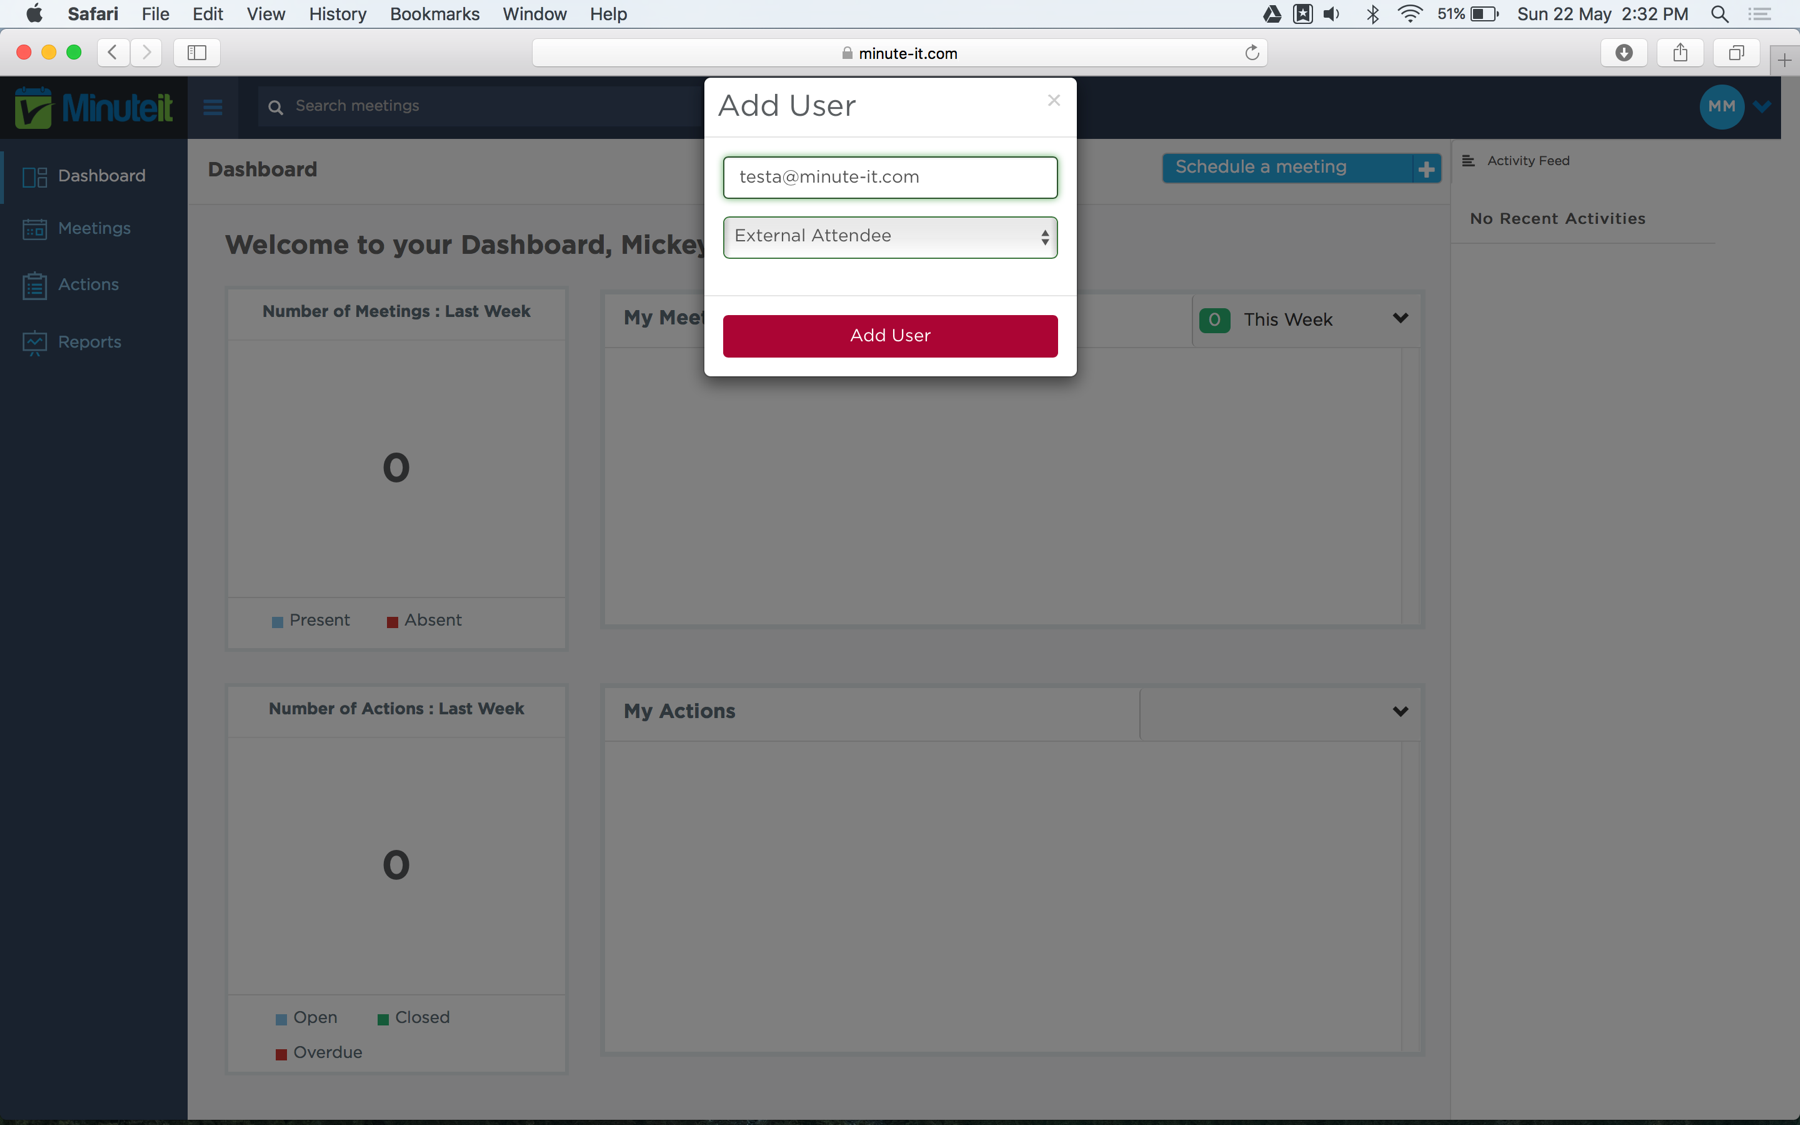1800x1125 pixels.
Task: Click the Bluetooth icon in the menu bar
Action: 1373,14
